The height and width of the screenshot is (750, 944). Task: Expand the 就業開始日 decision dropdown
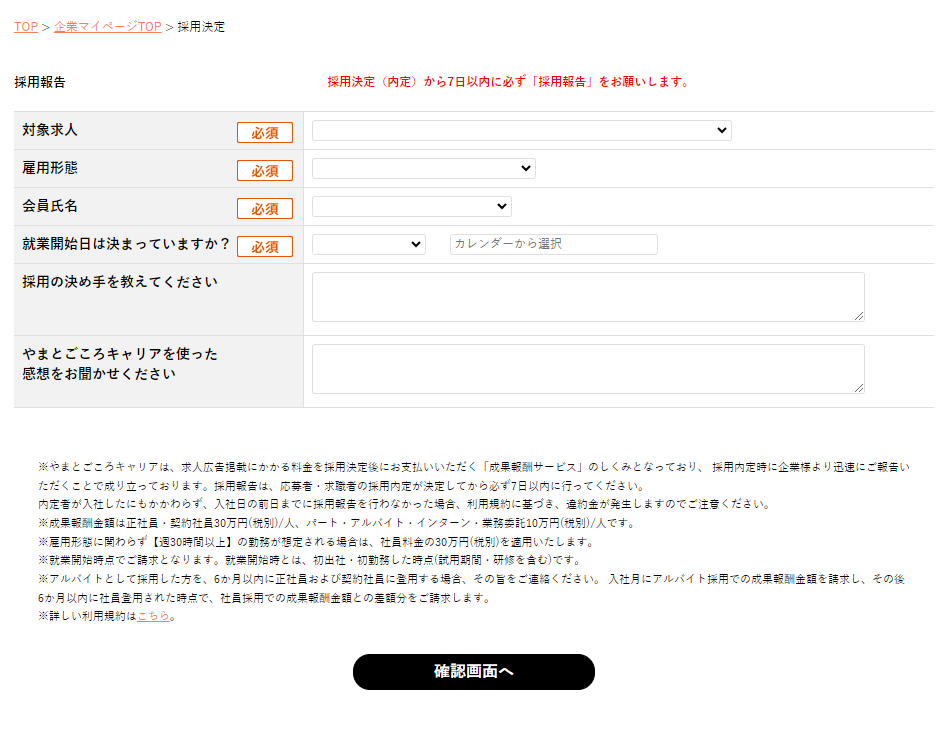(368, 245)
